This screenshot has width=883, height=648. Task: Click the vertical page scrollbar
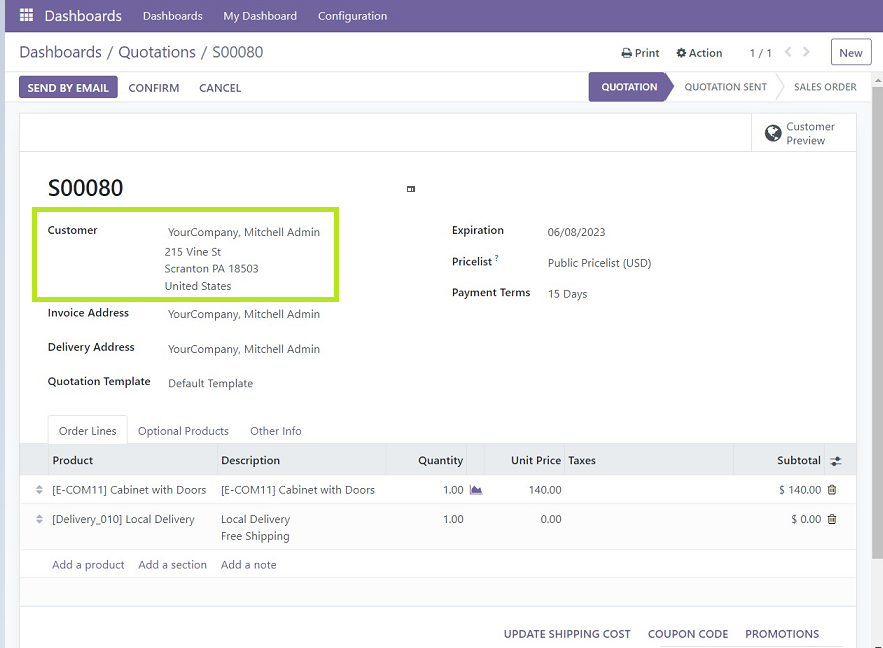coord(877,321)
